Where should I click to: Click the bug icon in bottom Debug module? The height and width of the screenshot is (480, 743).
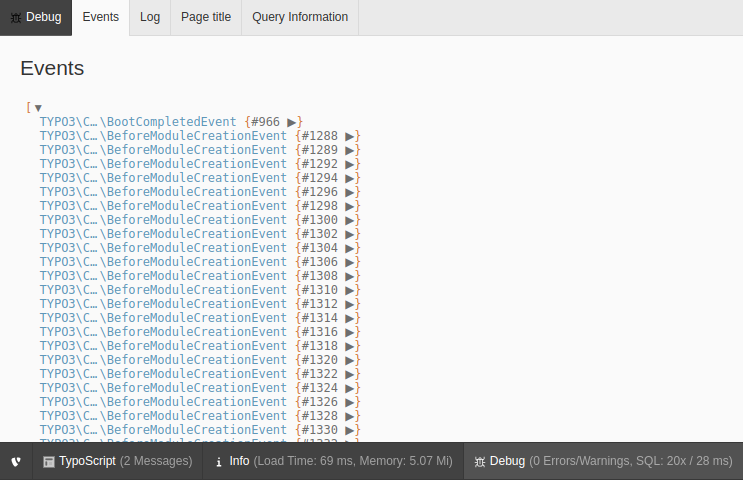(x=480, y=462)
